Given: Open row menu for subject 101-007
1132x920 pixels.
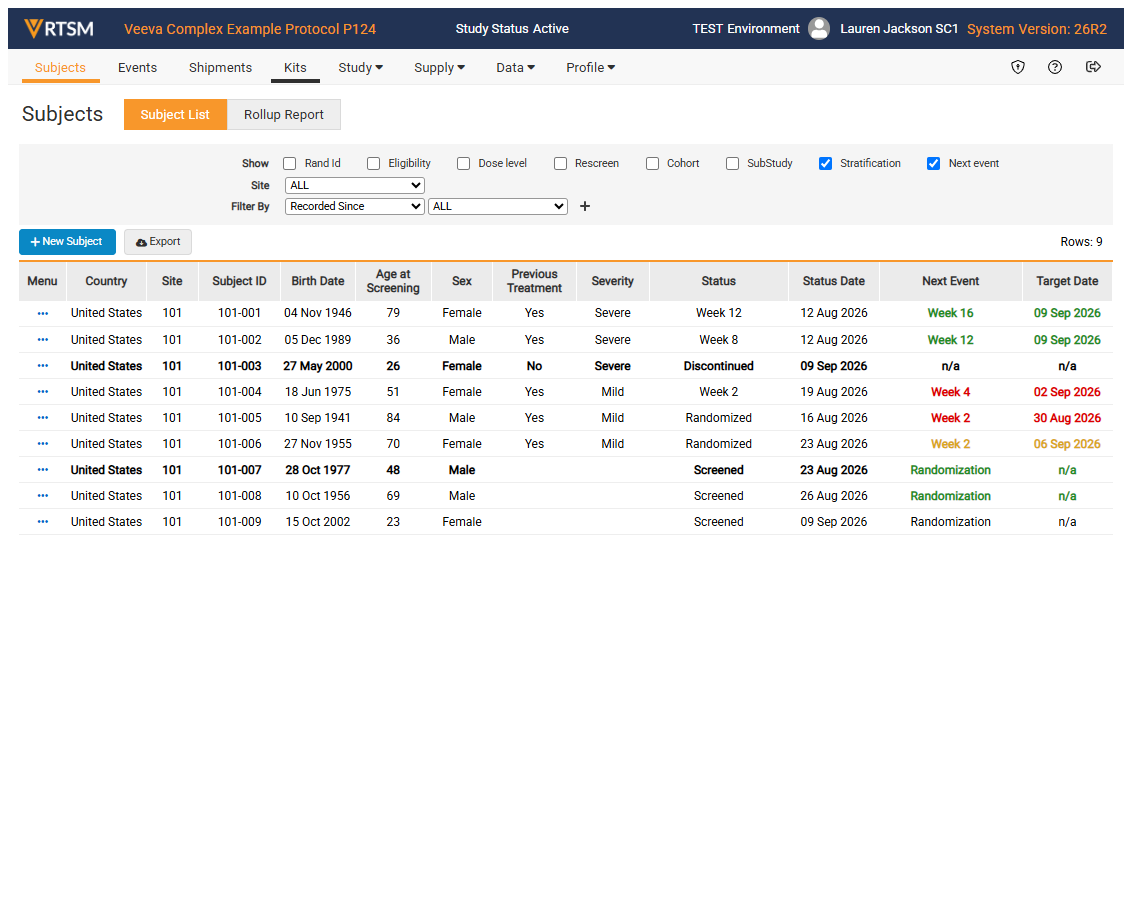Looking at the screenshot, I should pyautogui.click(x=43, y=469).
